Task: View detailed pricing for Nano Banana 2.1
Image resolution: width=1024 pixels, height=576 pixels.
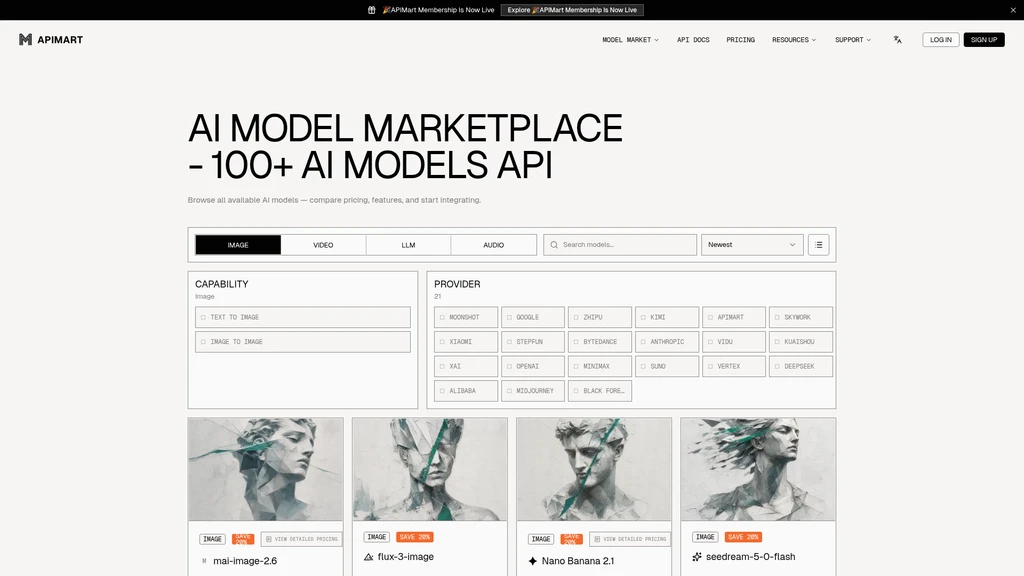Action: 630,539
